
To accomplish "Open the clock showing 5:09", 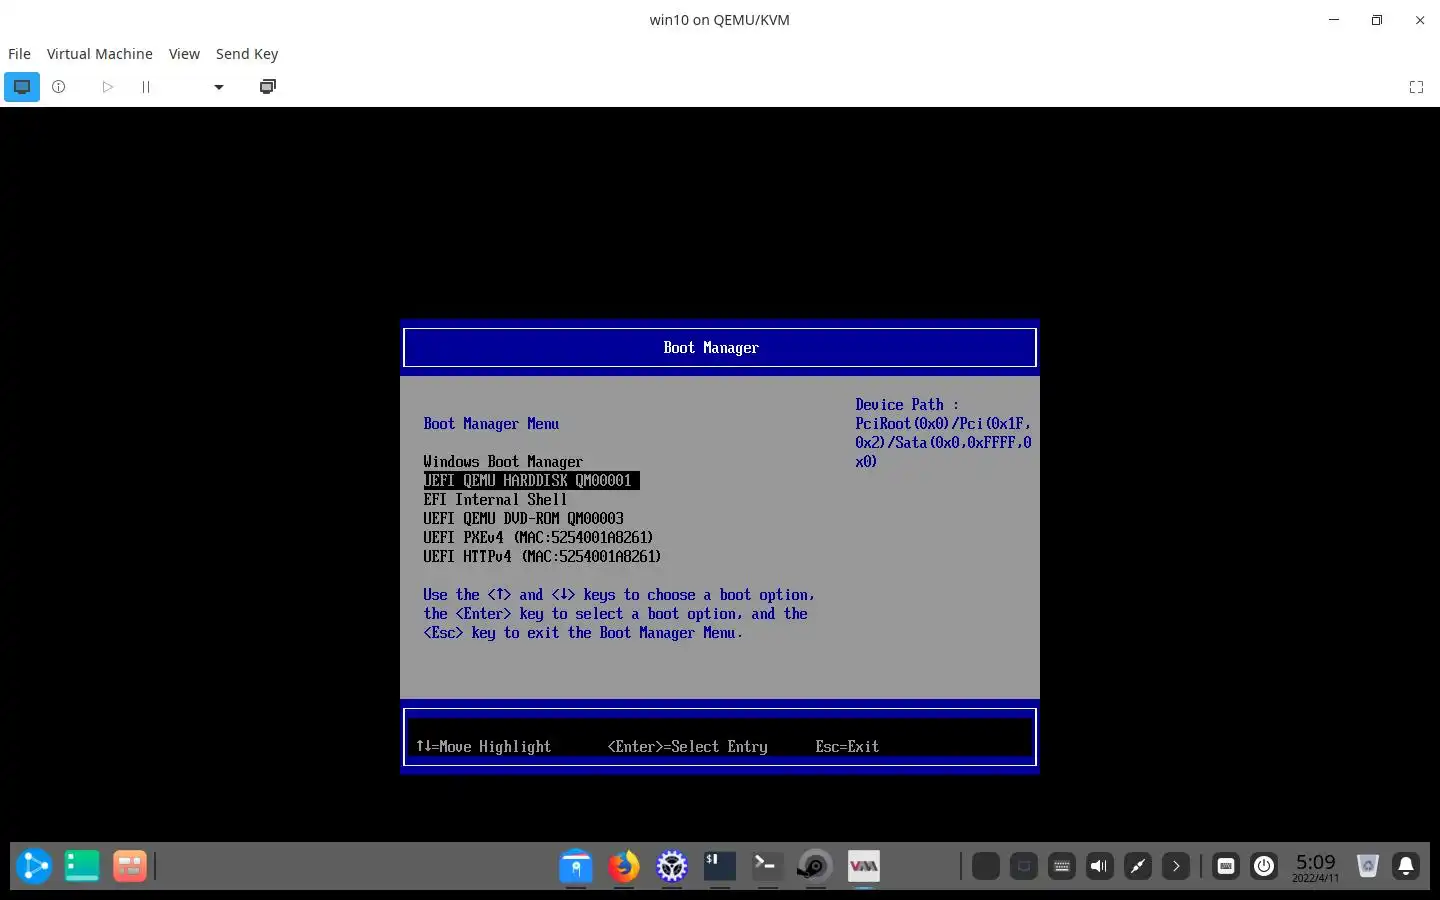I will [1315, 866].
